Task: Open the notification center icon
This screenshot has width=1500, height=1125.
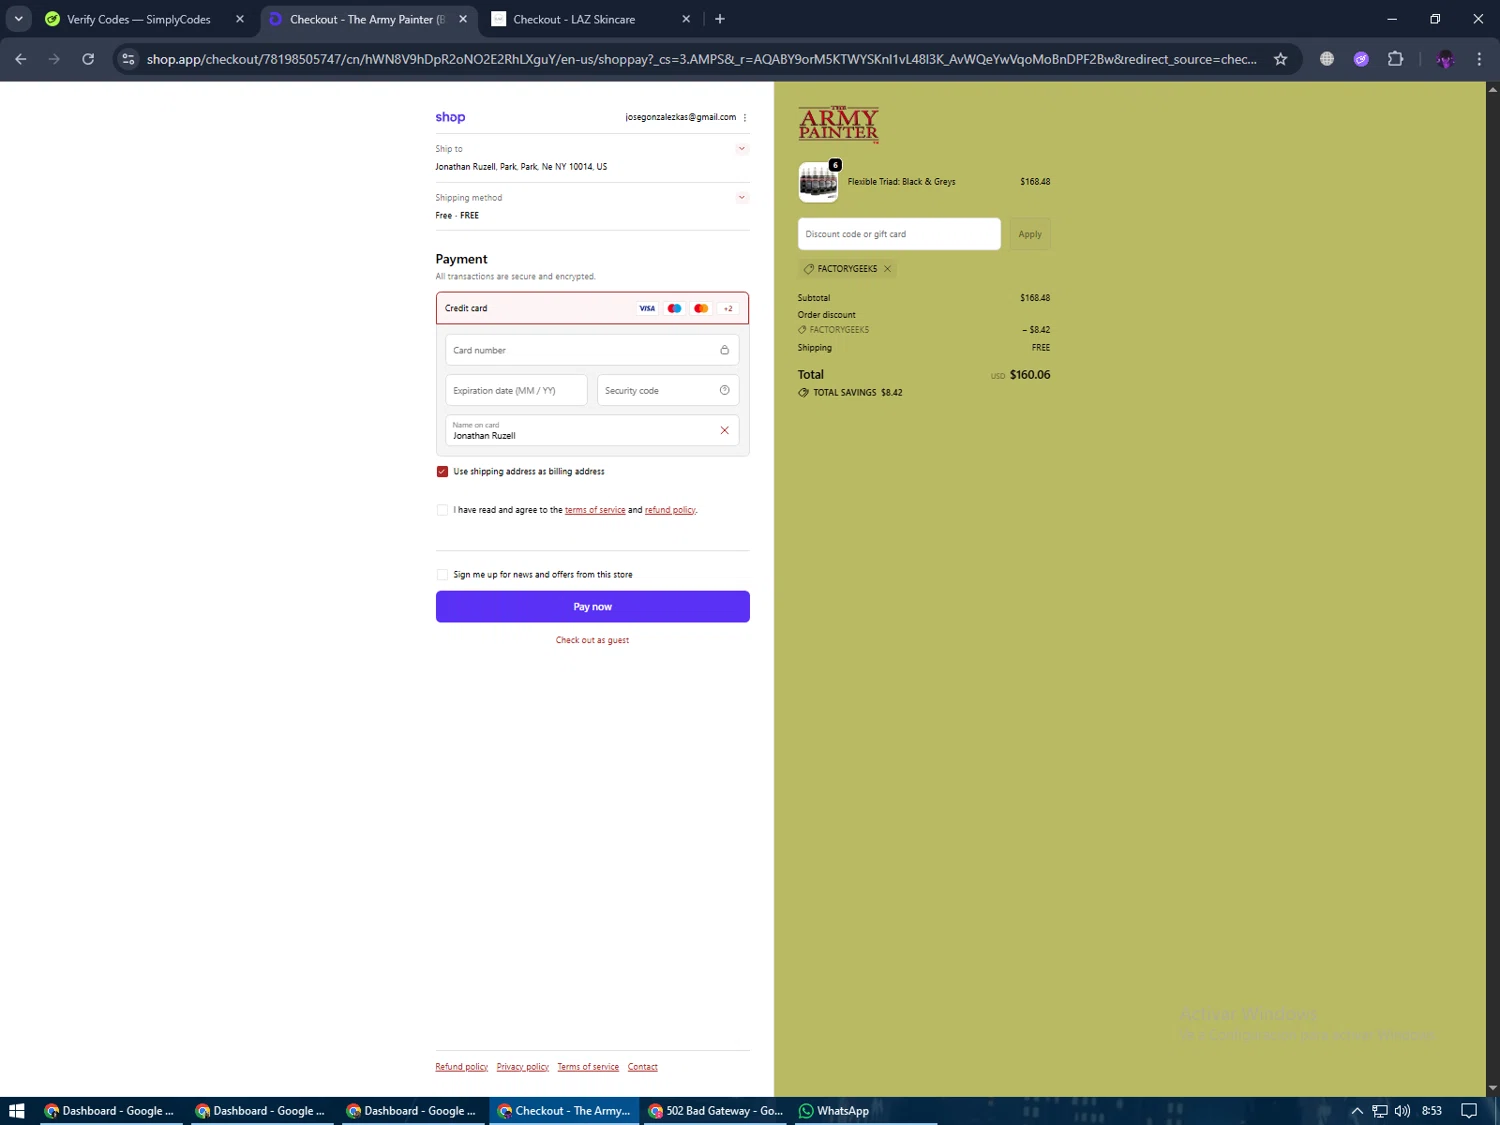Action: click(1469, 1111)
